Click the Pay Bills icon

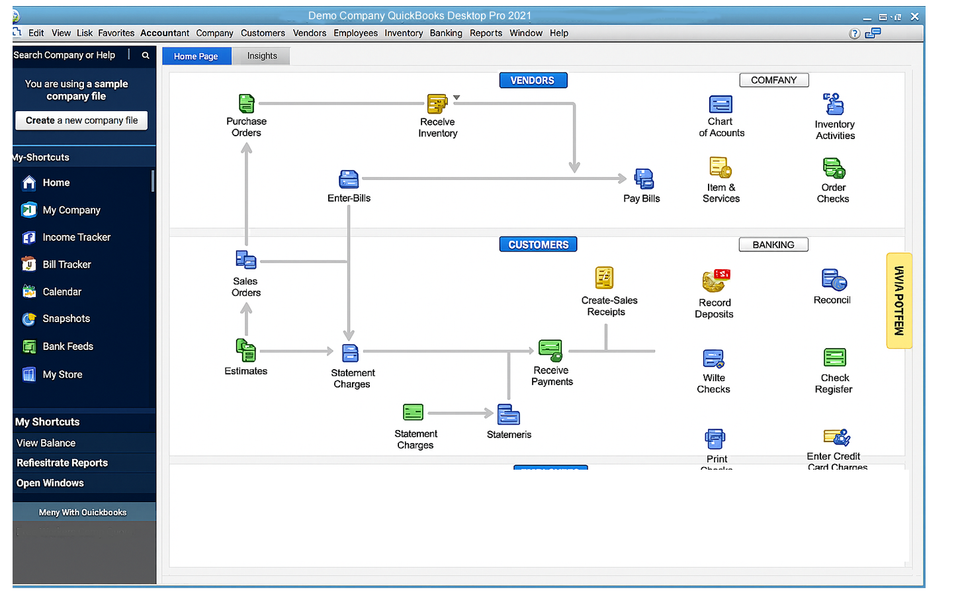[641, 178]
